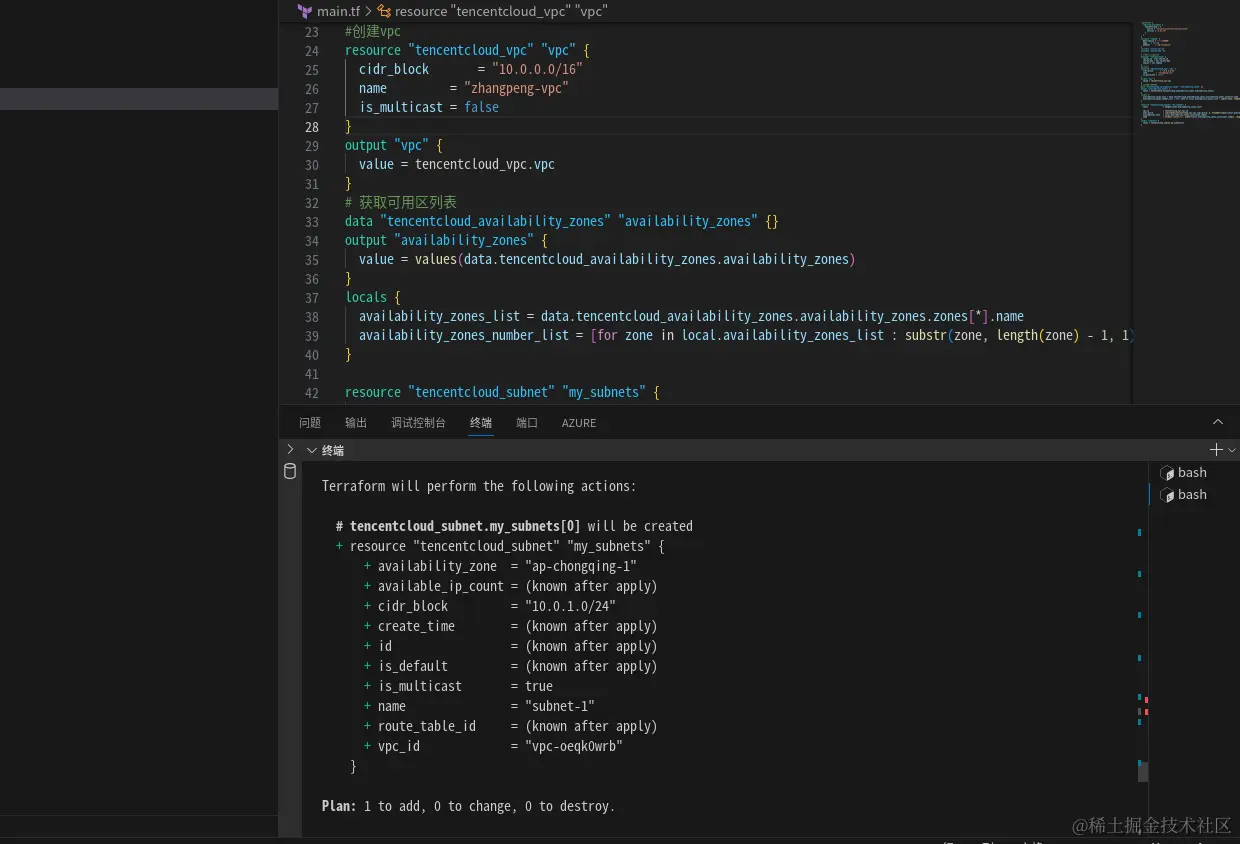This screenshot has width=1240, height=844.
Task: Switch to the 问题 panel tab
Action: click(310, 423)
